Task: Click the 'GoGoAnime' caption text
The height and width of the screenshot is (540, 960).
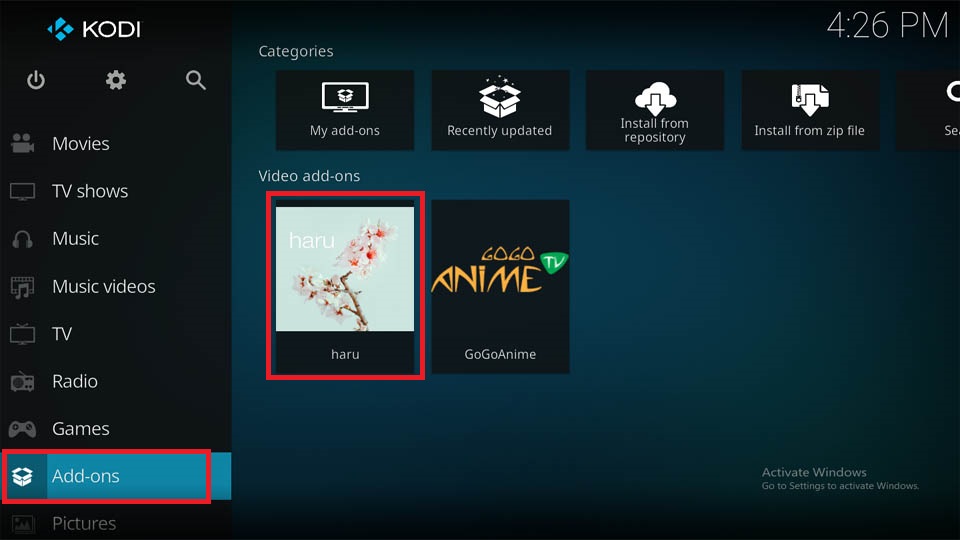Action: tap(500, 354)
